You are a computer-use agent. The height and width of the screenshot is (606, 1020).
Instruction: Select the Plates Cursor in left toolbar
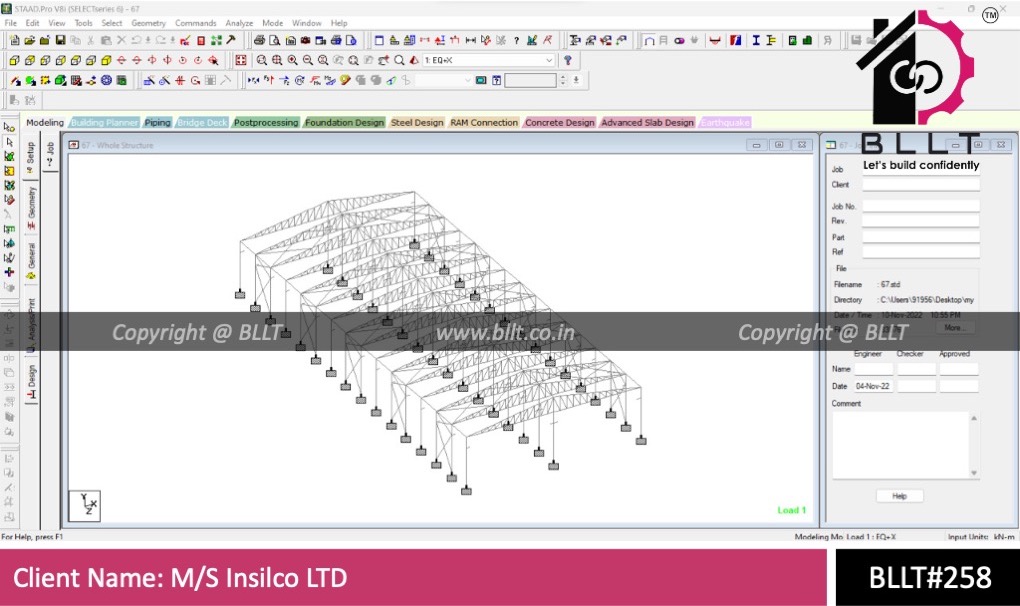[9, 157]
